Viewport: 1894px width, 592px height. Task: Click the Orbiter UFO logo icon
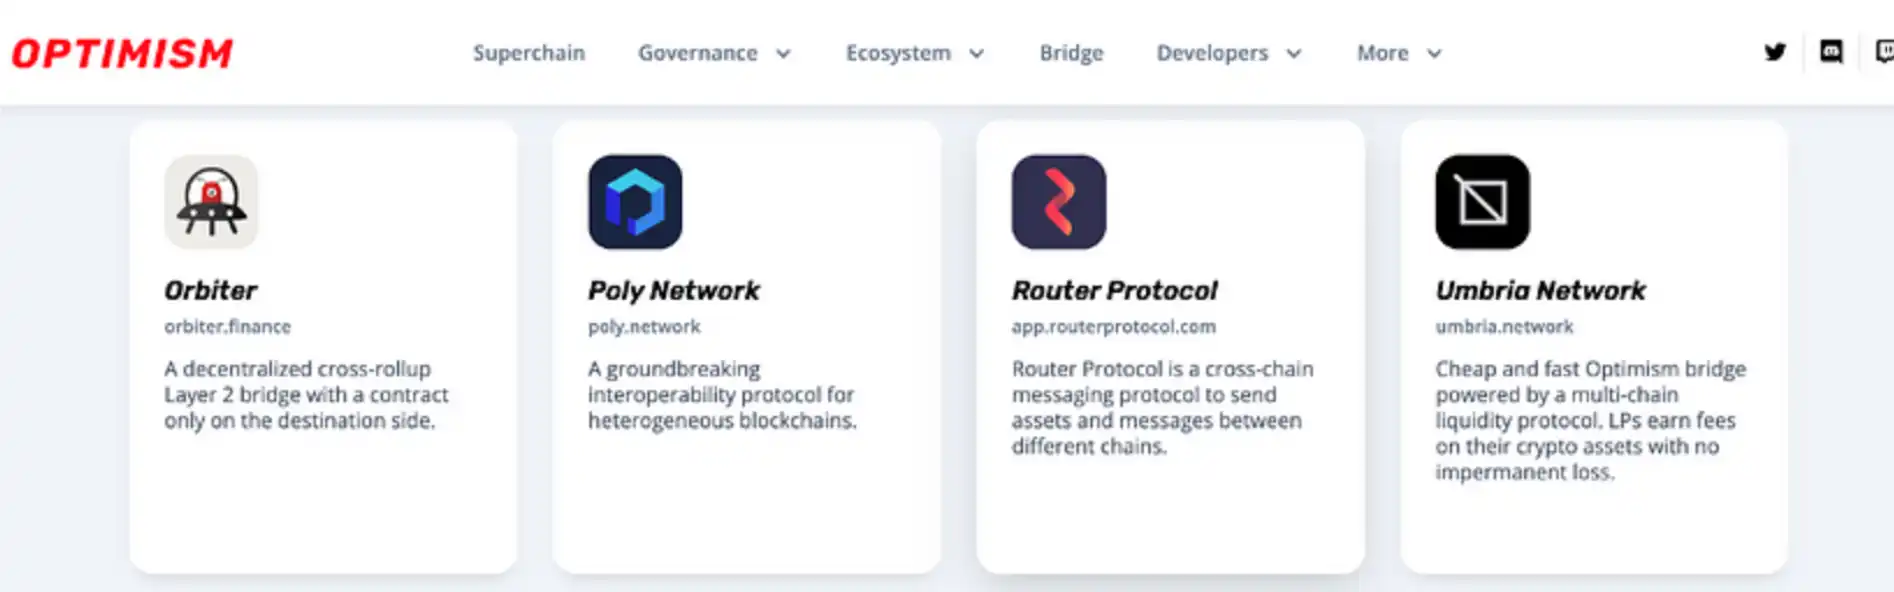pyautogui.click(x=211, y=202)
